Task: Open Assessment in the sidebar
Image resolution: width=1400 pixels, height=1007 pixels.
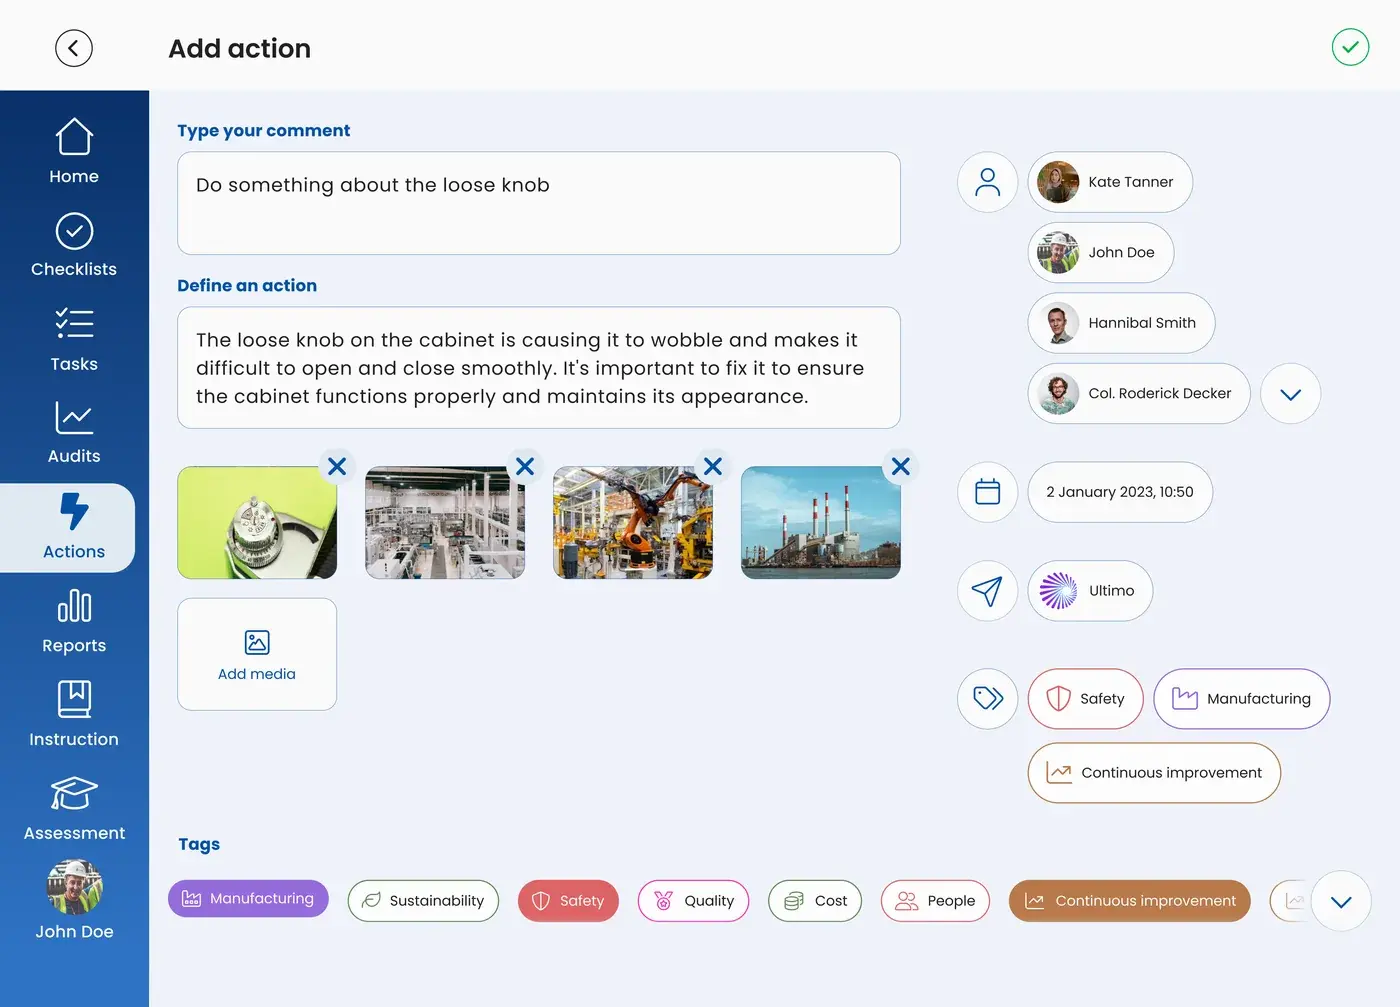Action: (74, 808)
